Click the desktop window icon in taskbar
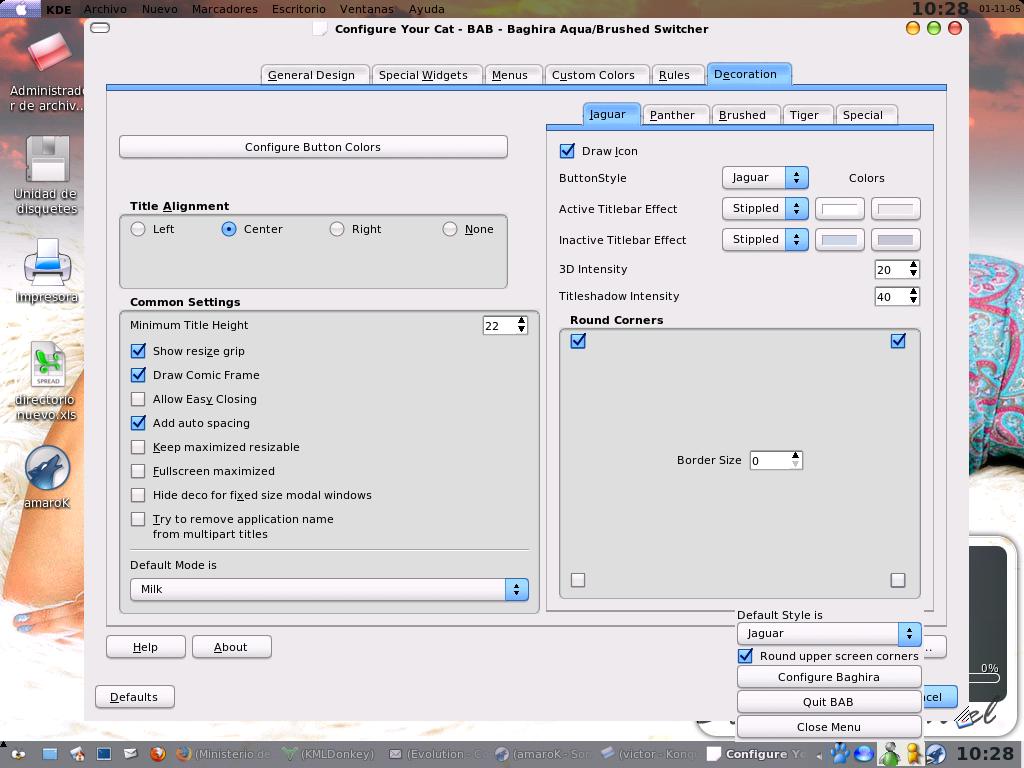This screenshot has height=768, width=1024. click(x=50, y=754)
